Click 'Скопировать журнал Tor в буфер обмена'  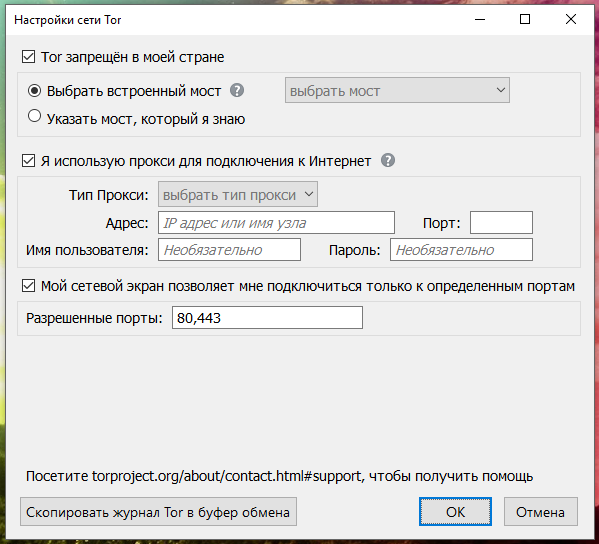(x=158, y=512)
